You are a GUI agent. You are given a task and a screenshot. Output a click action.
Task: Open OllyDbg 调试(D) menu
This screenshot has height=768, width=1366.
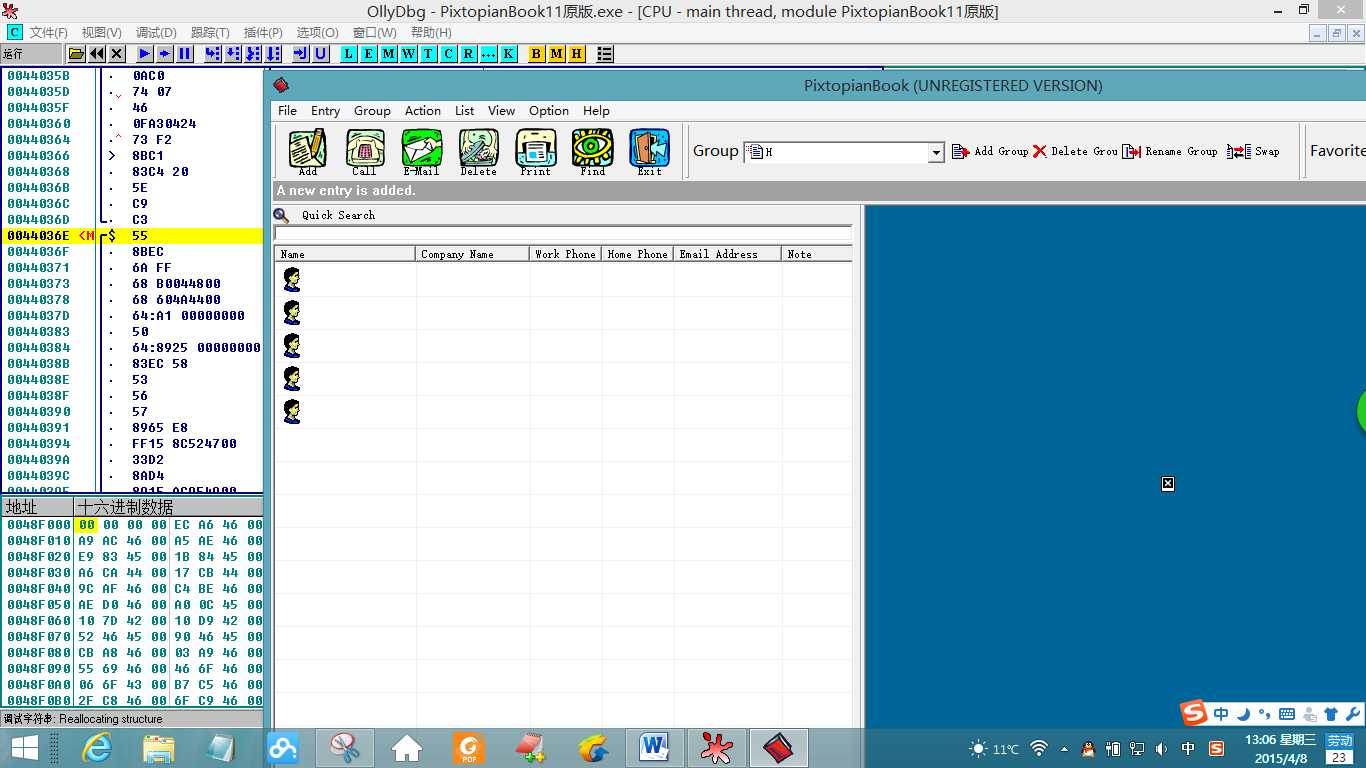coord(155,33)
